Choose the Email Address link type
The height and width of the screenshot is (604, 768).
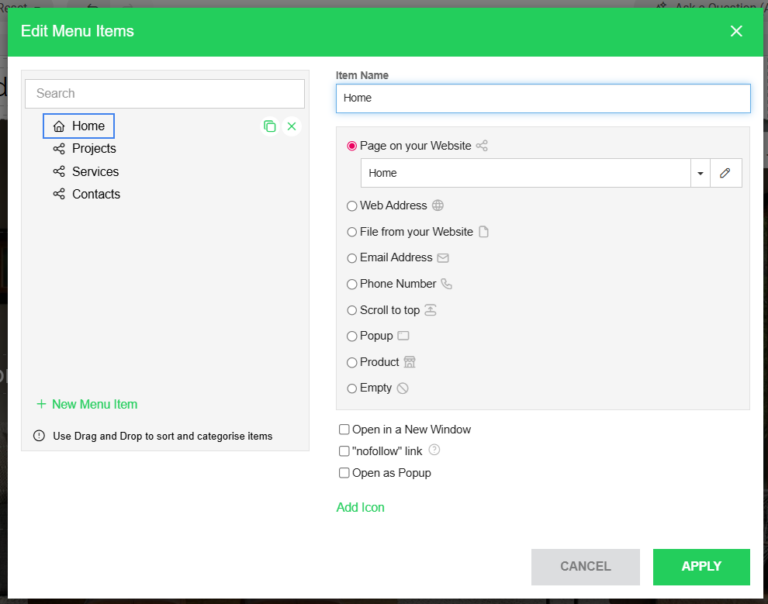pyautogui.click(x=352, y=258)
